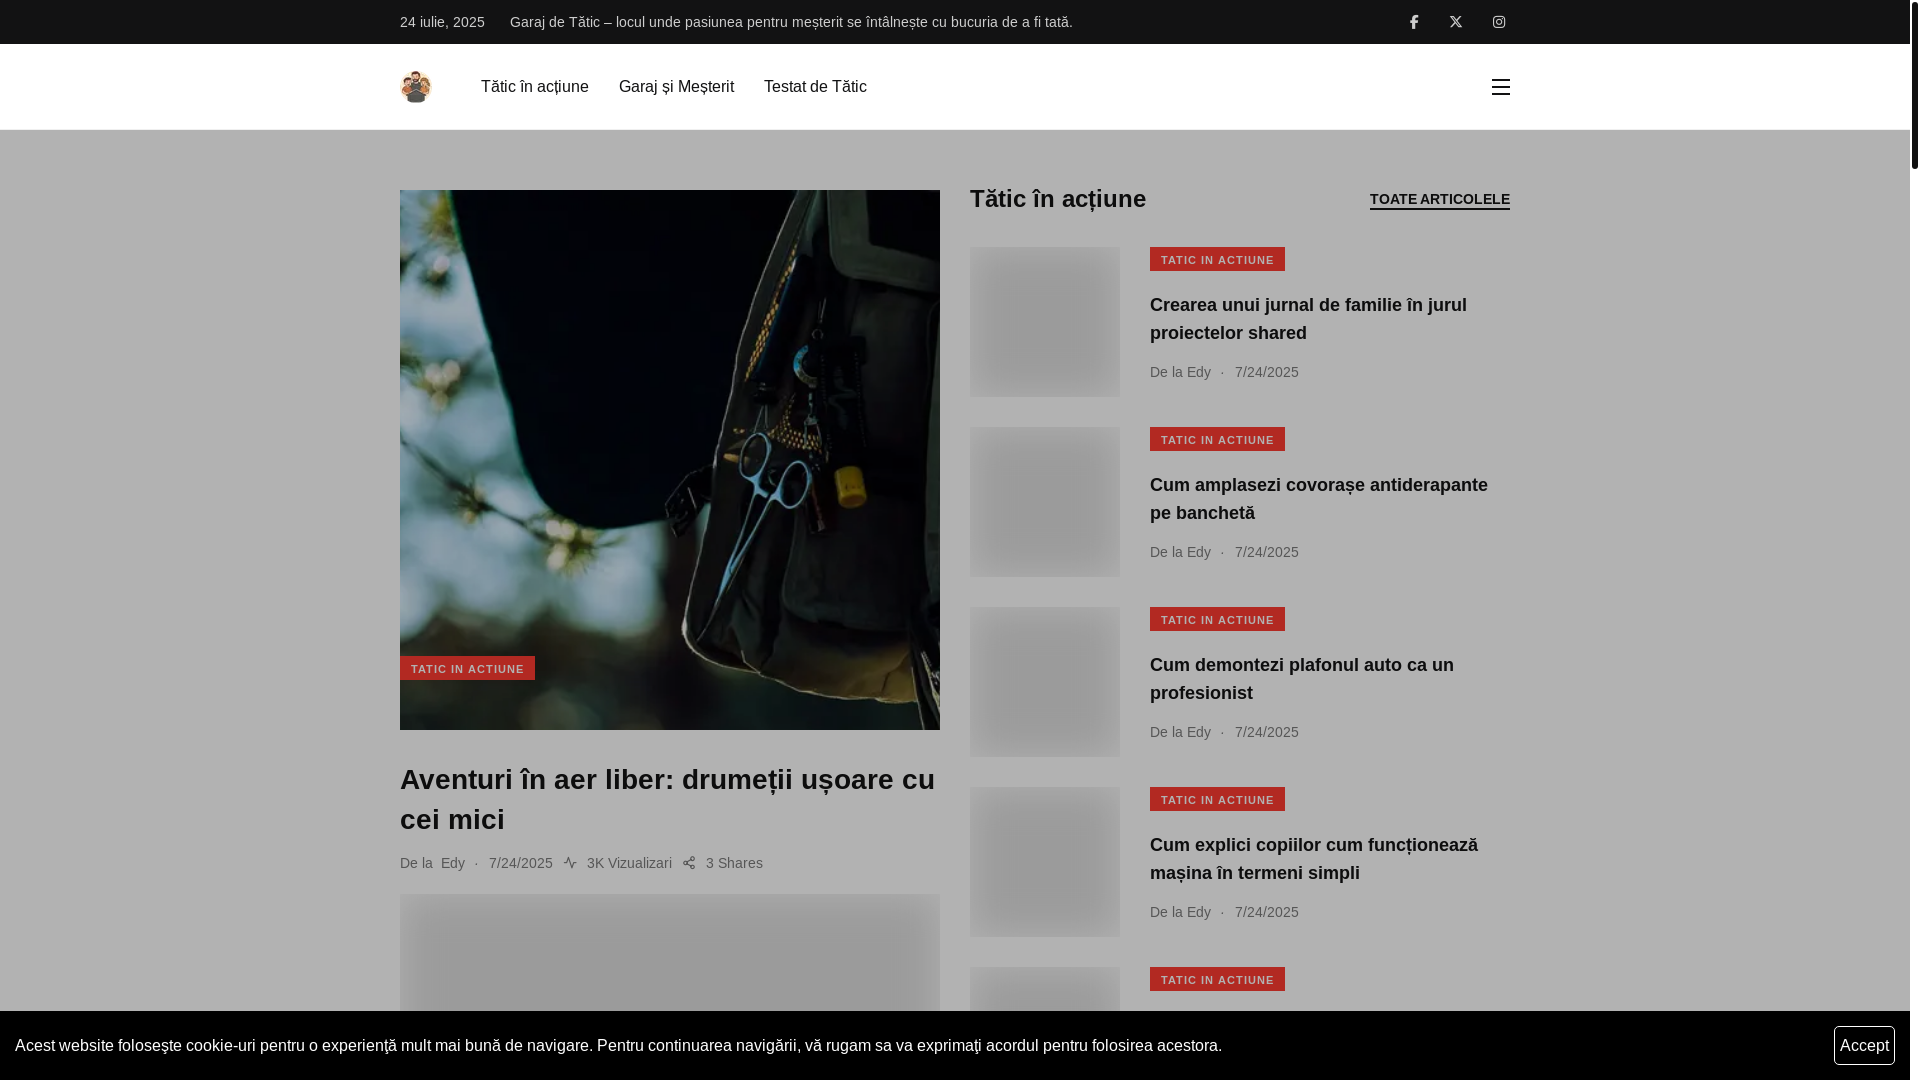Open the X (Twitter) social icon
Screen dimensions: 1920x1080
1456,22
